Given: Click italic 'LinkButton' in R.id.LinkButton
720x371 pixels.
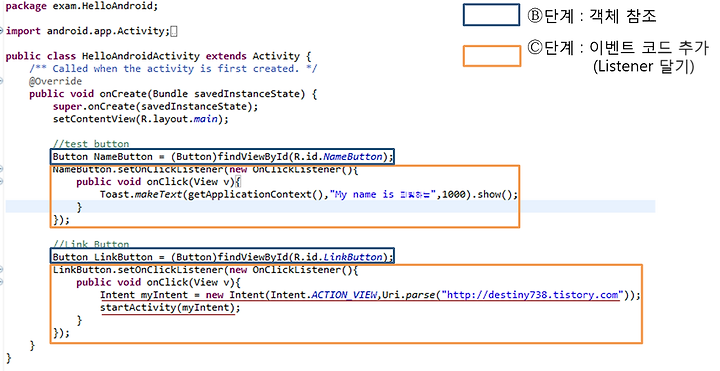Looking at the screenshot, I should pos(353,257).
